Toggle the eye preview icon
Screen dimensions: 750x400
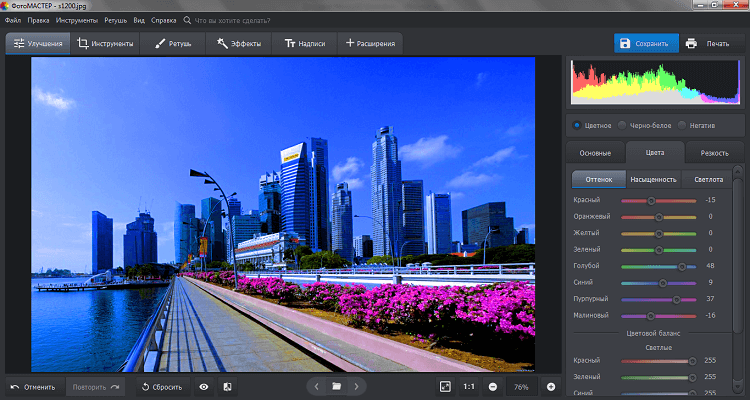pyautogui.click(x=204, y=386)
